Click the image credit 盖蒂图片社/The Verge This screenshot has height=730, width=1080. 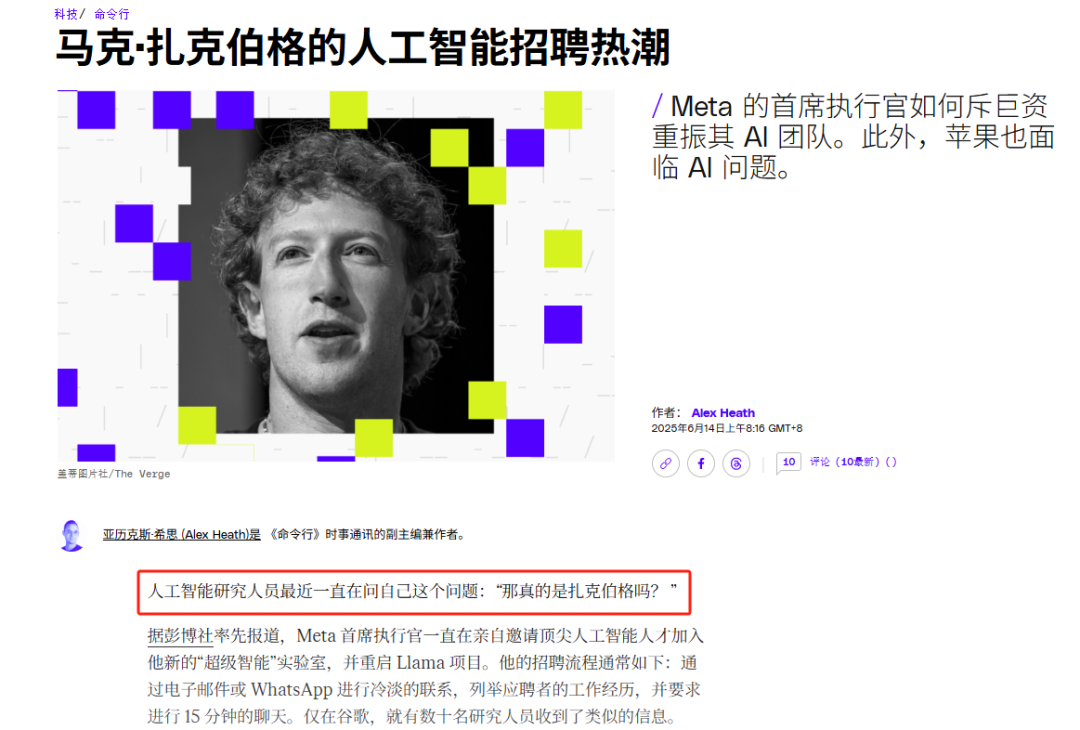pos(114,474)
